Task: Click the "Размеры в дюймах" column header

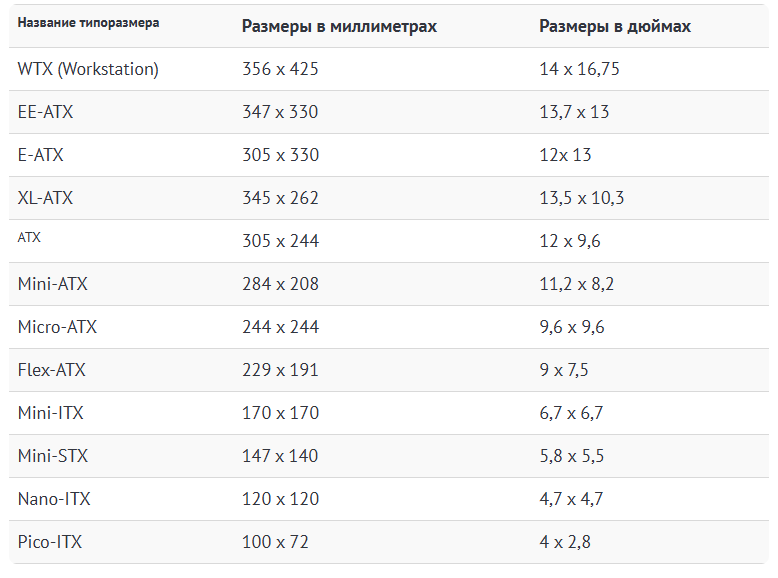Action: click(x=615, y=26)
